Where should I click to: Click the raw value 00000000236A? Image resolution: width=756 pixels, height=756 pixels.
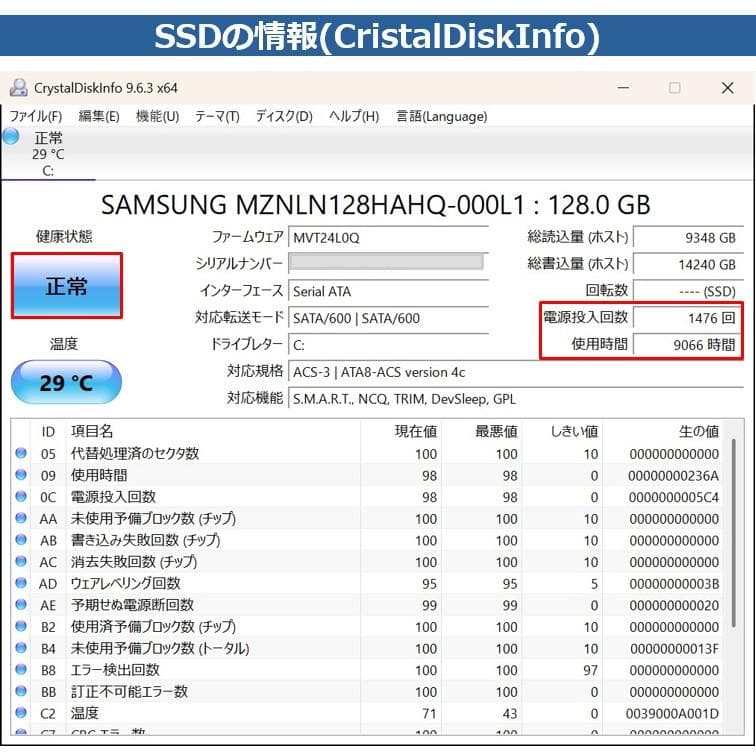point(674,476)
